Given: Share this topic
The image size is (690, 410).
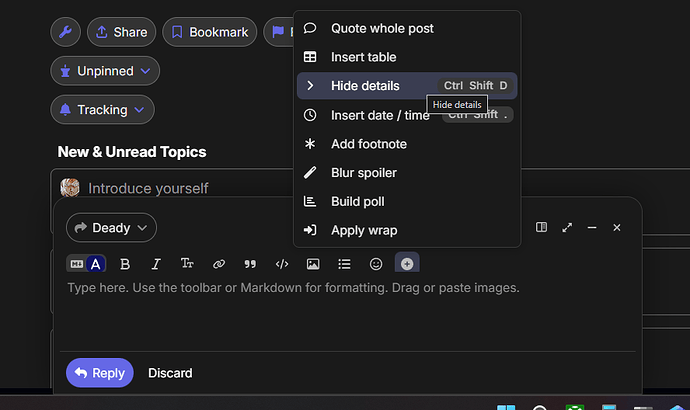Looking at the screenshot, I should (121, 32).
